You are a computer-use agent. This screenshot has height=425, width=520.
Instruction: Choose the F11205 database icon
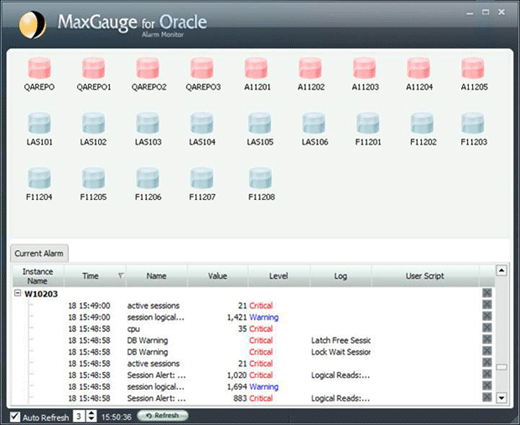(94, 178)
